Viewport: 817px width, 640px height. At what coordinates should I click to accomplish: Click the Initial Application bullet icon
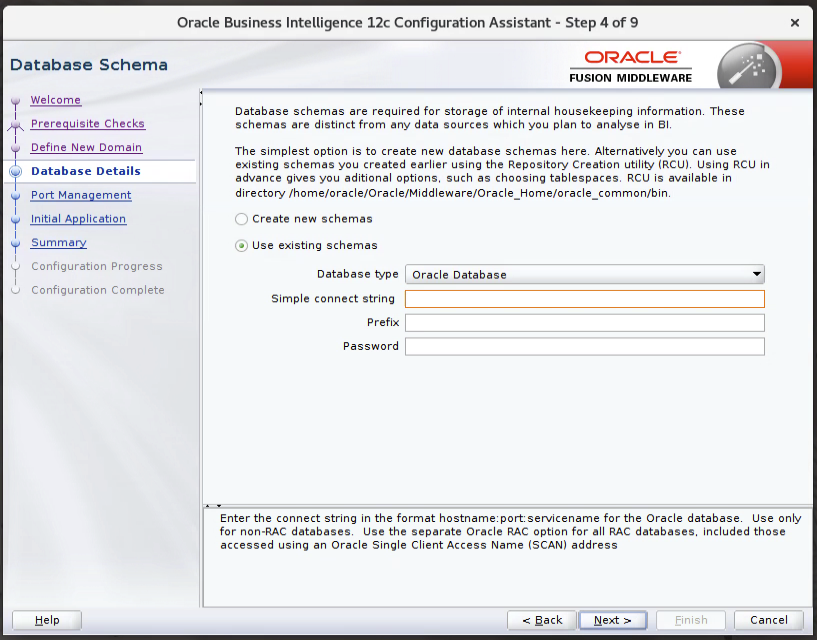(16, 219)
